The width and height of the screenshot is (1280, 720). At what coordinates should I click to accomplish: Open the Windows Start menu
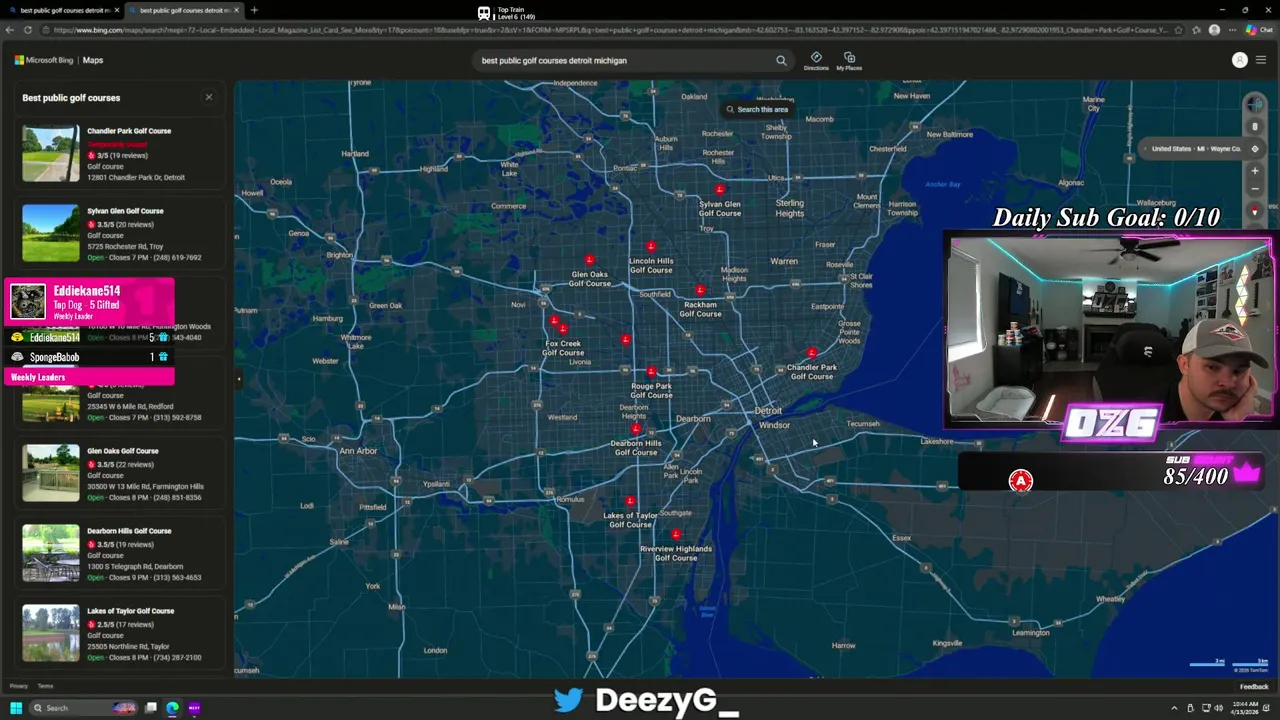click(16, 708)
